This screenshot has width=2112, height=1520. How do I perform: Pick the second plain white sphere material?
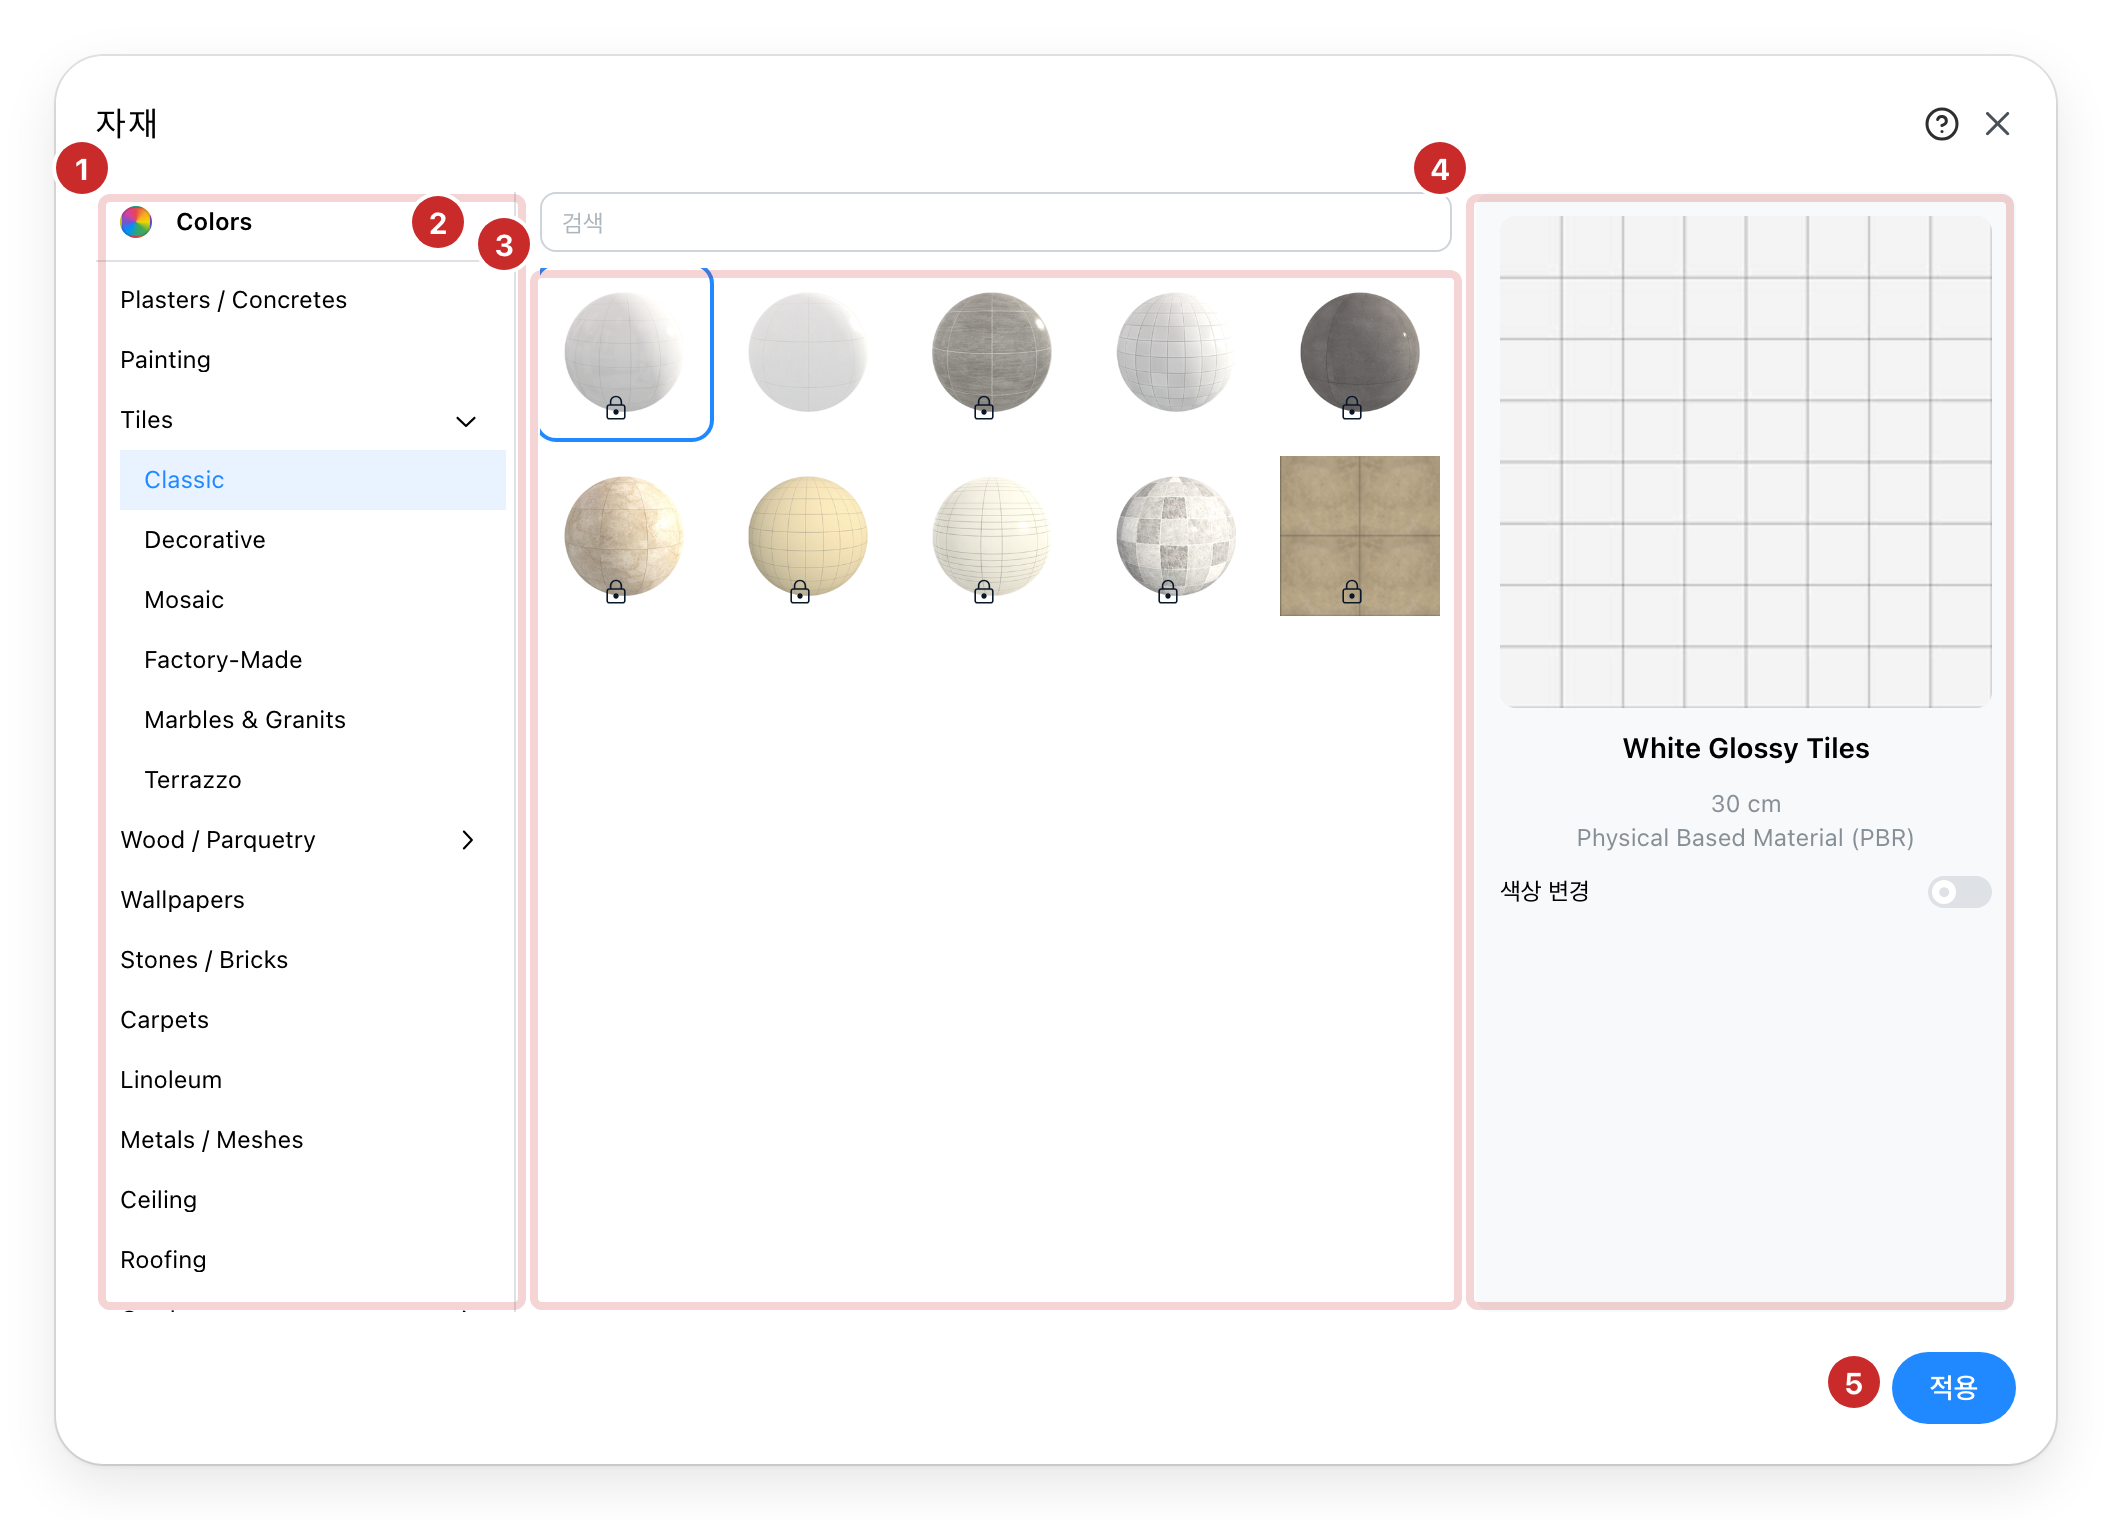coord(808,352)
